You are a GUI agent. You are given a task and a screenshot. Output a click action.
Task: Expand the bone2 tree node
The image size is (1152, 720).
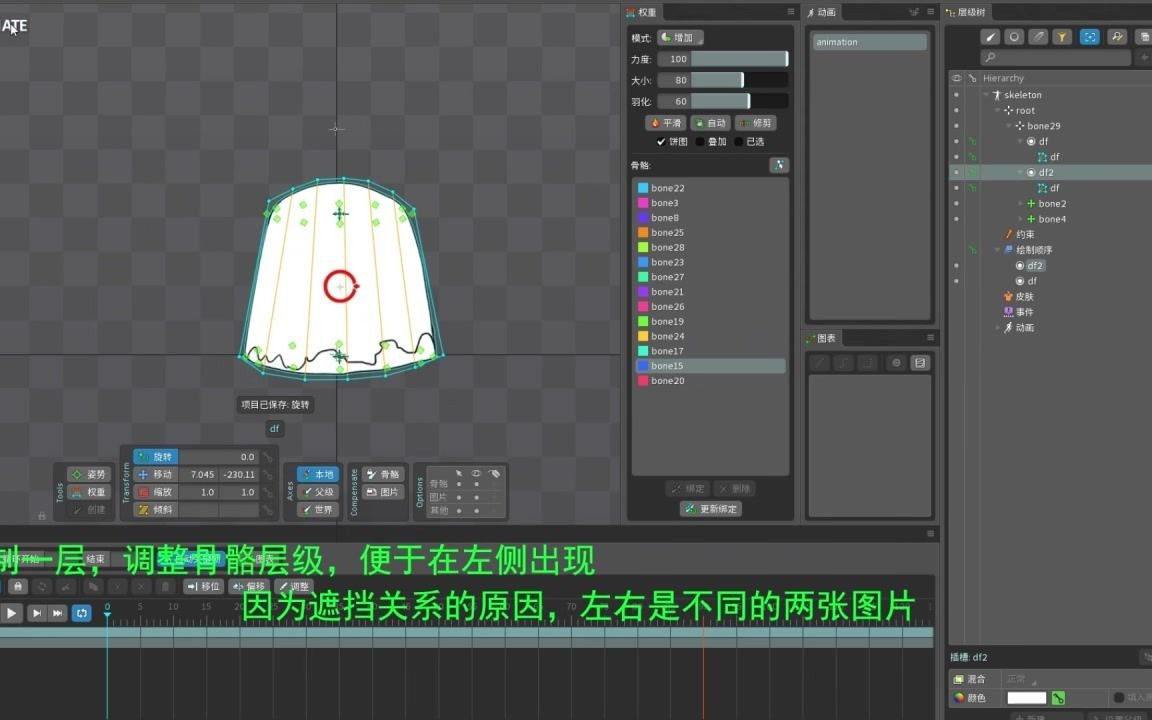(1021, 203)
